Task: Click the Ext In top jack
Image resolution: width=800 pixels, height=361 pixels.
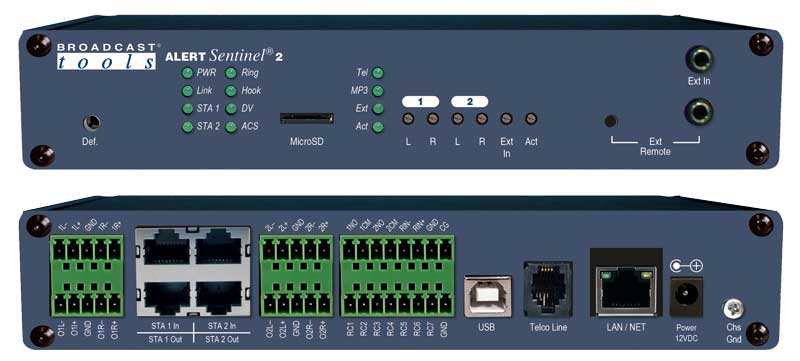Action: point(698,59)
